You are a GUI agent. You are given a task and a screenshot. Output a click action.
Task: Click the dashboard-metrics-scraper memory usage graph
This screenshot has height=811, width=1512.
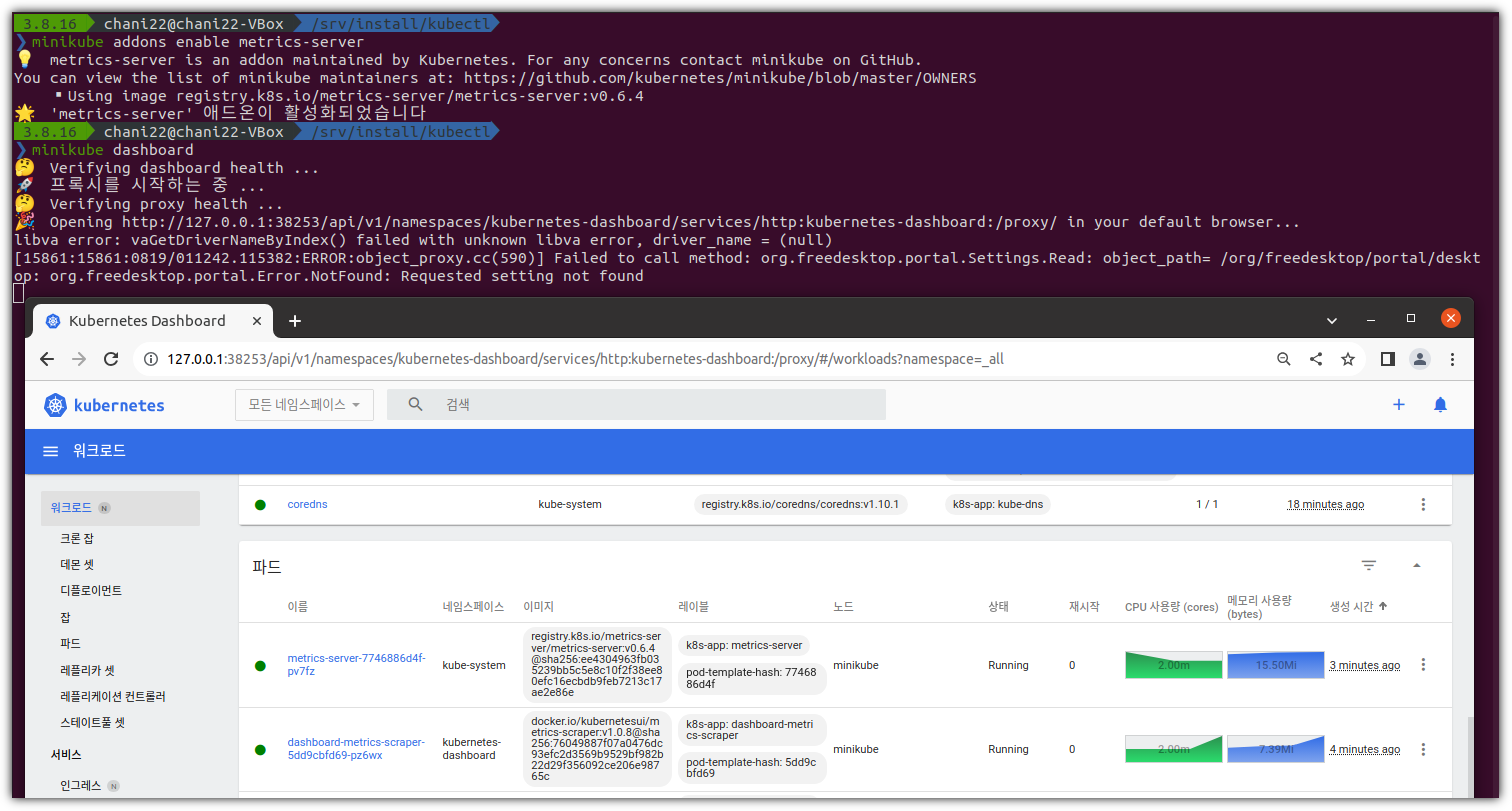[1275, 749]
